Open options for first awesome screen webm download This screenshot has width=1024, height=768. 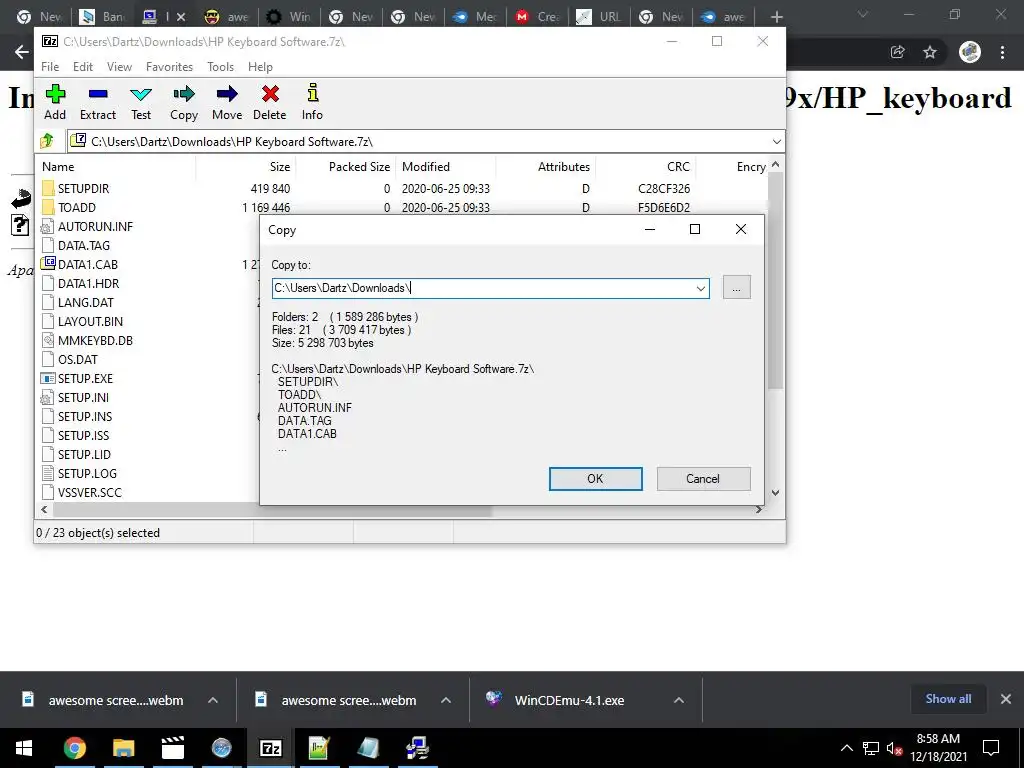(213, 700)
